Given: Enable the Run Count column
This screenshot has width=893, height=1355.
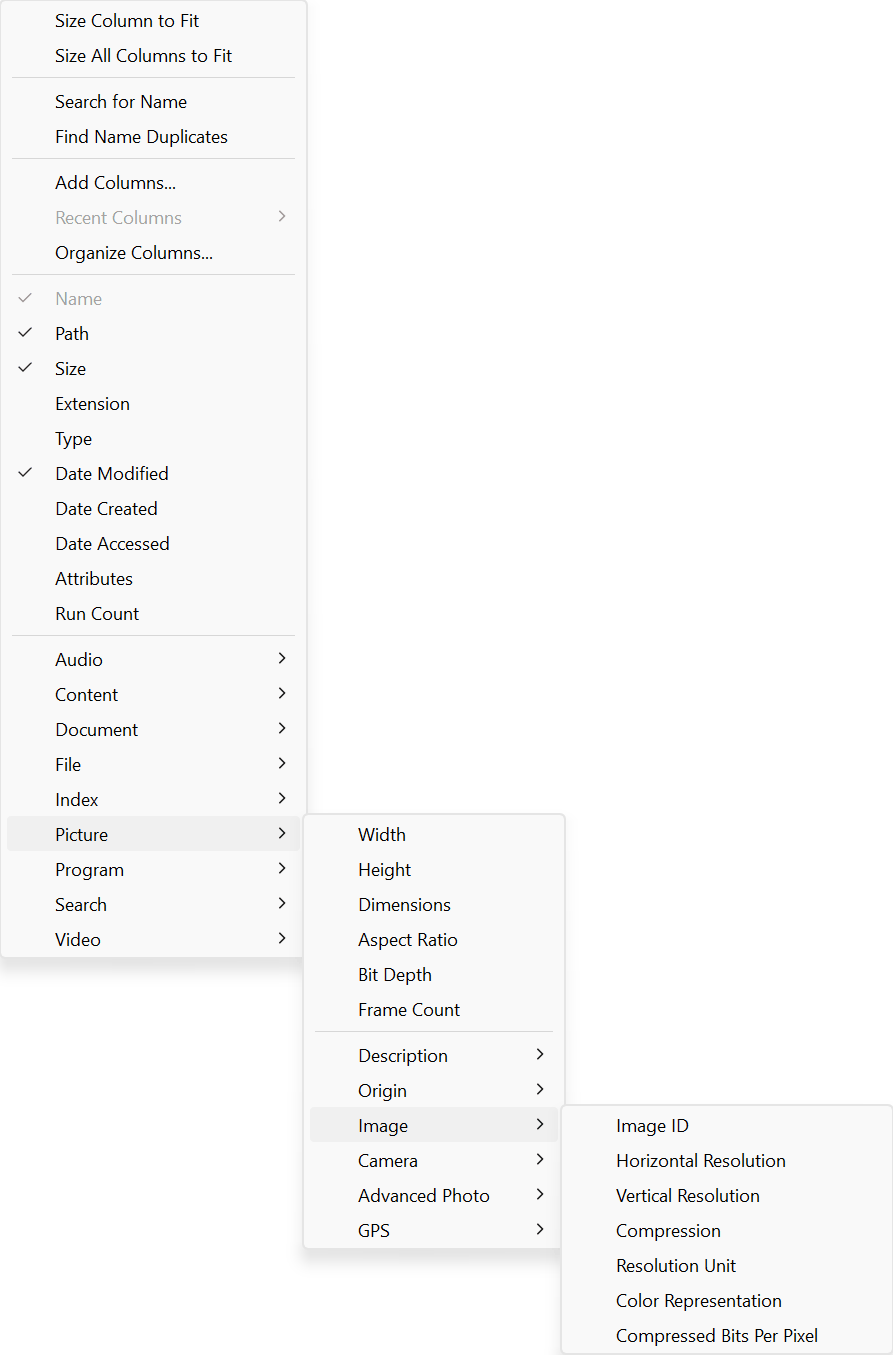Looking at the screenshot, I should coord(97,614).
